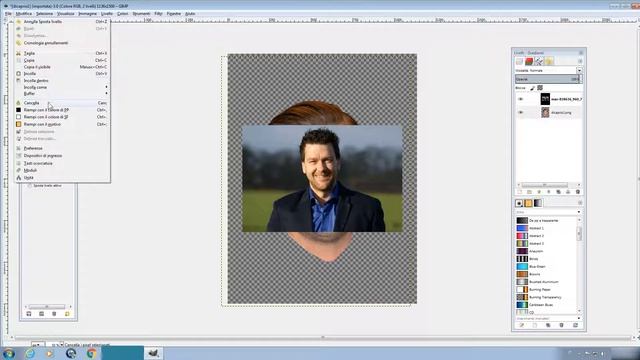
Task: Choose Copia from the Modifica menu
Action: tap(62, 60)
